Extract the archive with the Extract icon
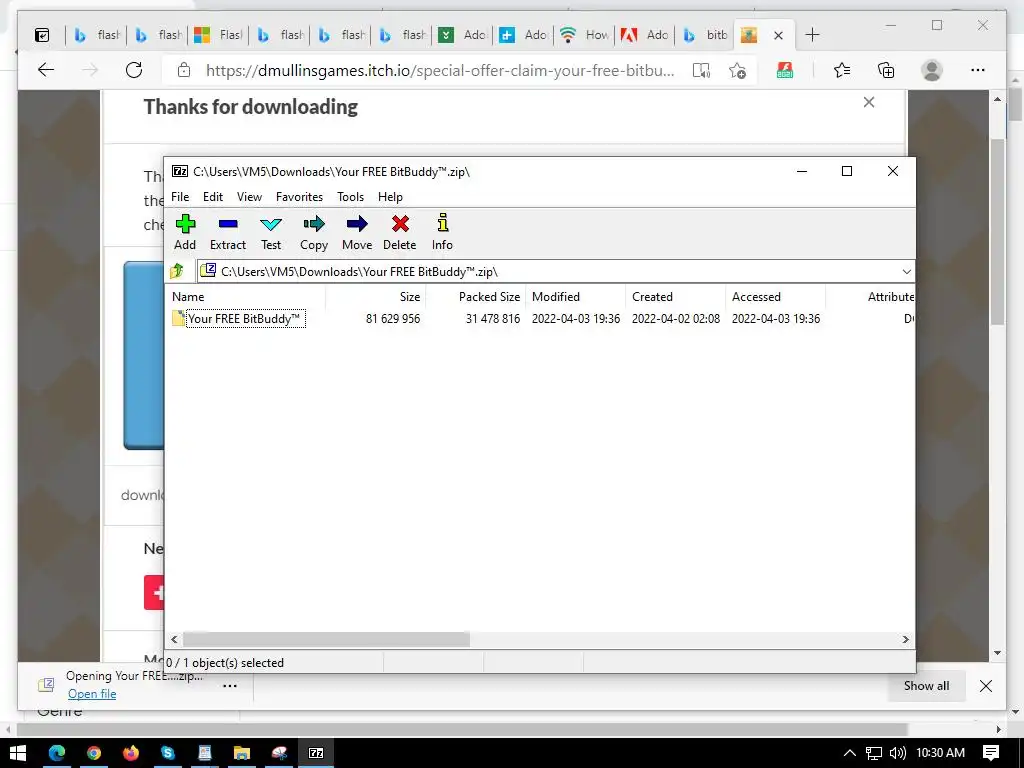The height and width of the screenshot is (768, 1024). point(227,232)
